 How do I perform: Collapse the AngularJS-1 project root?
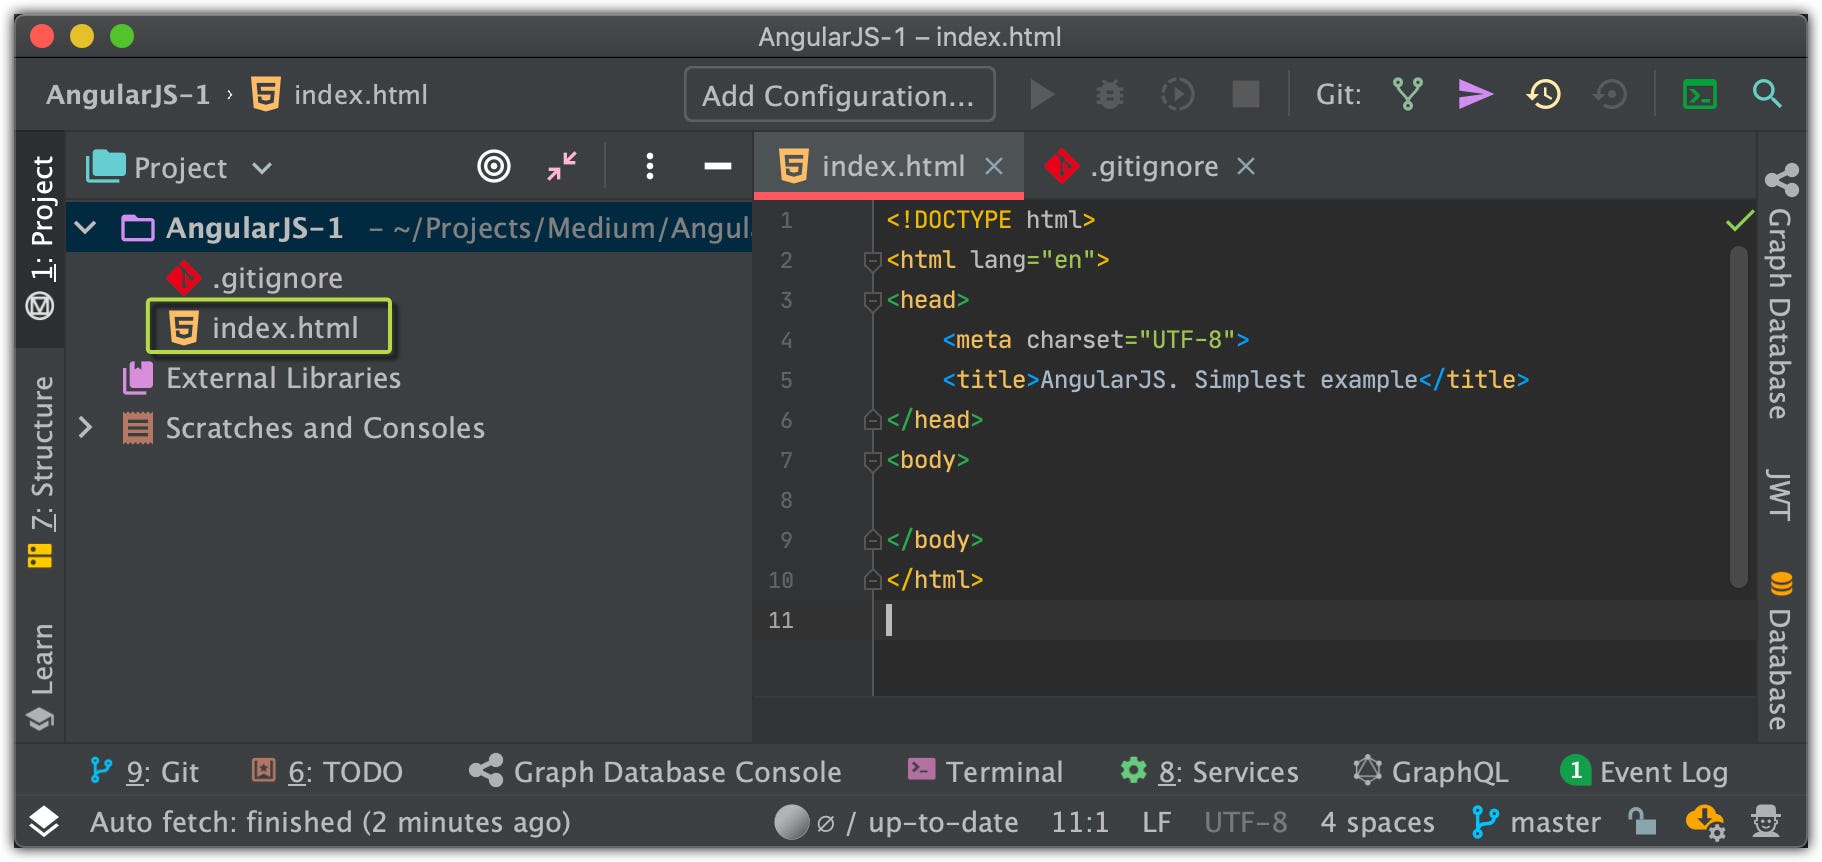tap(86, 228)
